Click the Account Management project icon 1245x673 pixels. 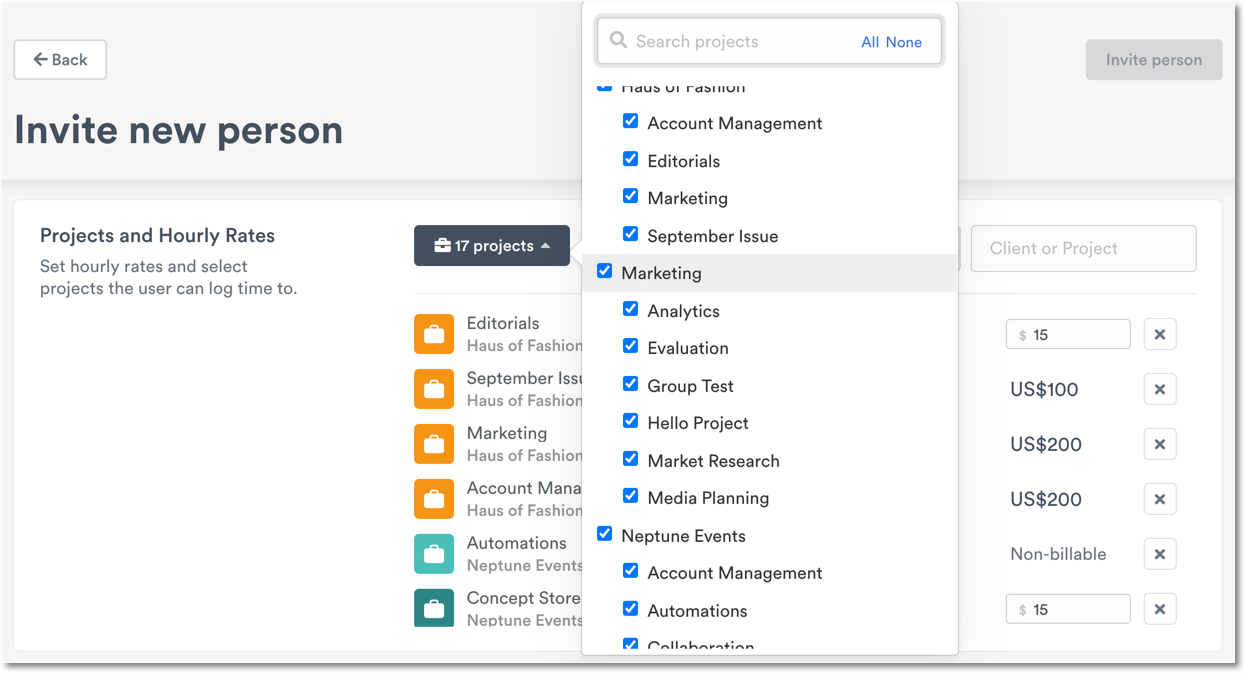pyautogui.click(x=434, y=499)
